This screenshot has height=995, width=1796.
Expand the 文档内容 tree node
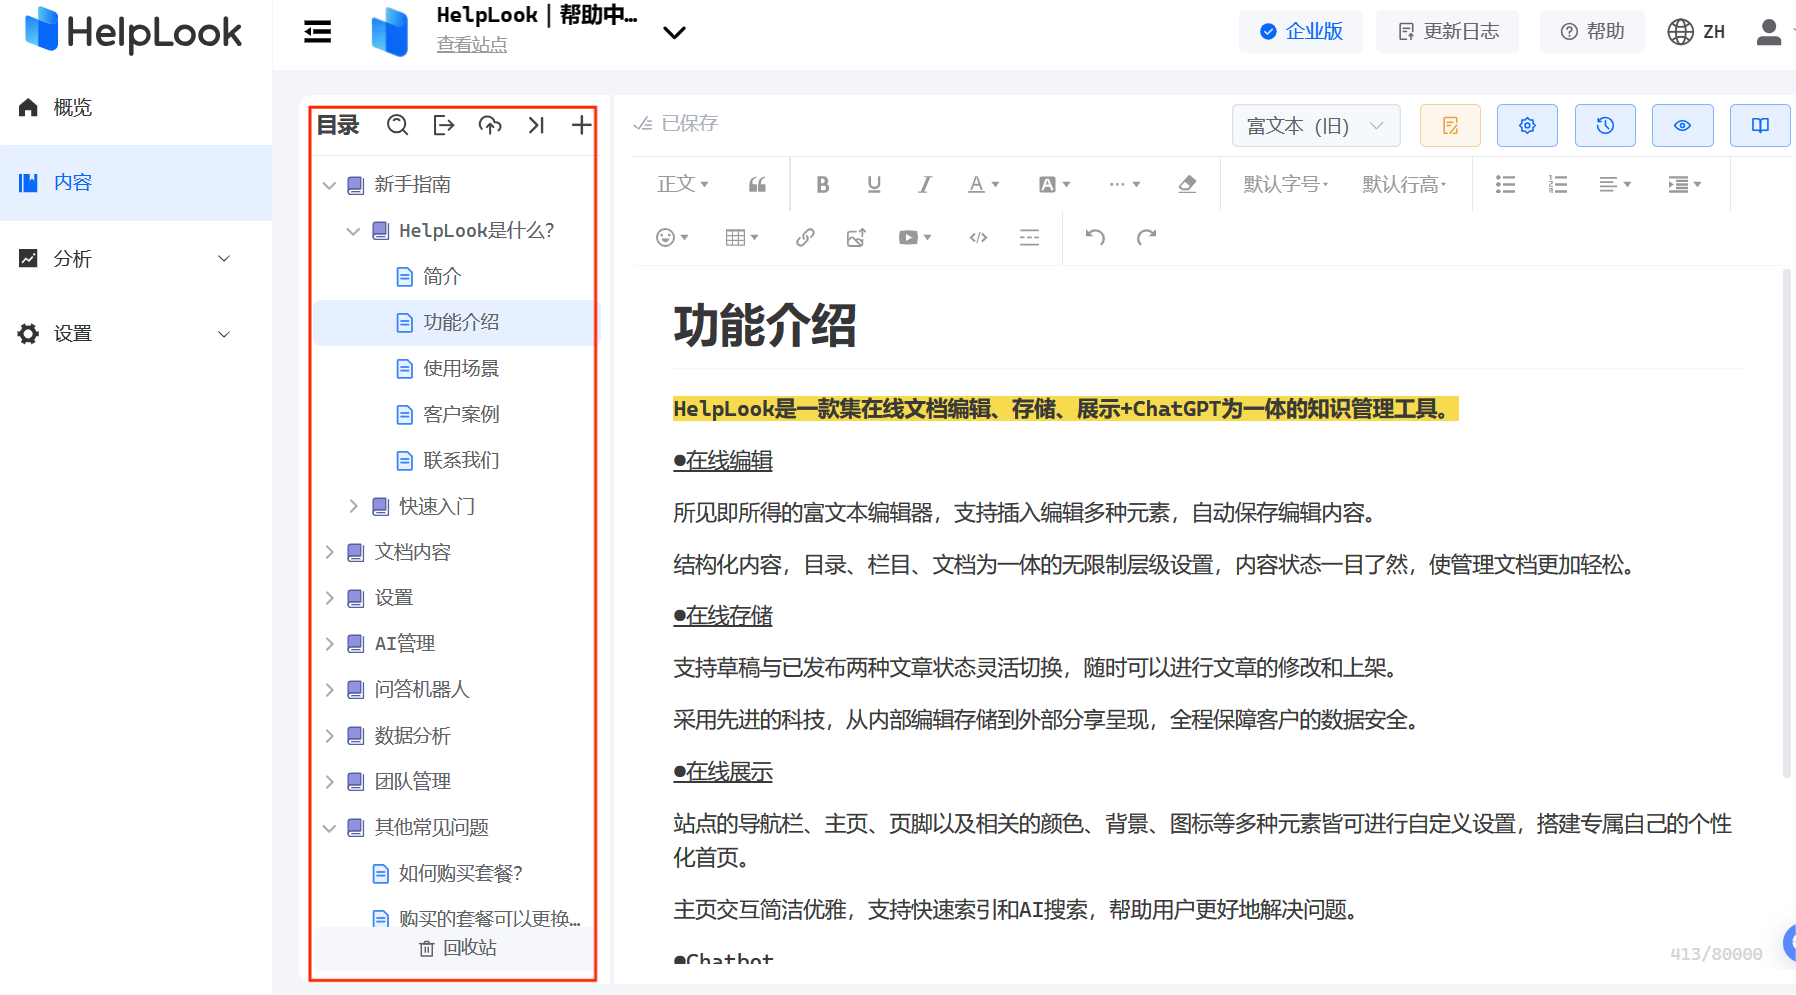(x=329, y=552)
